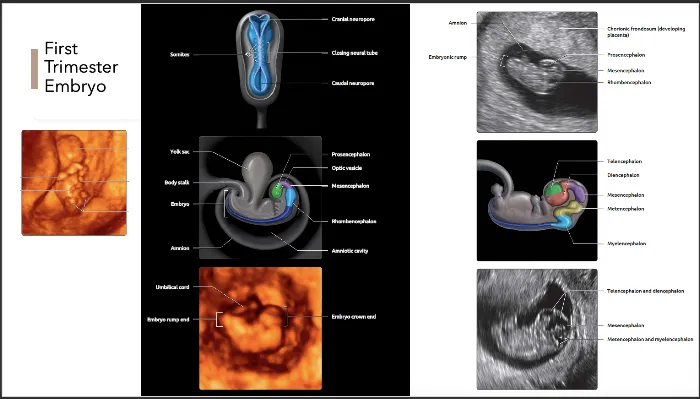Click the "Metencephalon" label under Mesencephalon
Screen dimensions: 700x399
tap(625, 208)
